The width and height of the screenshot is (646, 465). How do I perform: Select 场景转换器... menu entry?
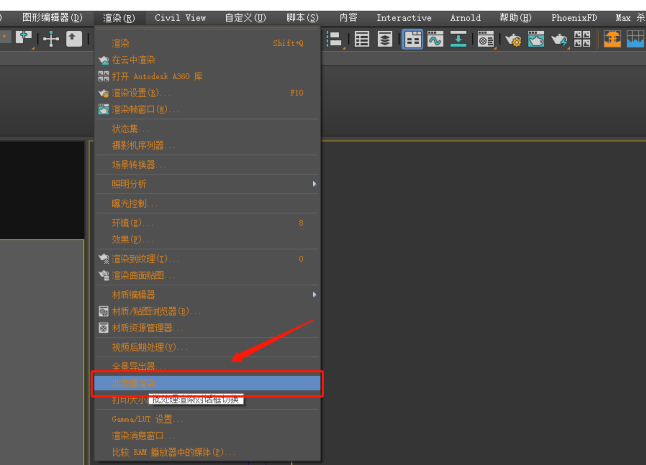pyautogui.click(x=208, y=165)
